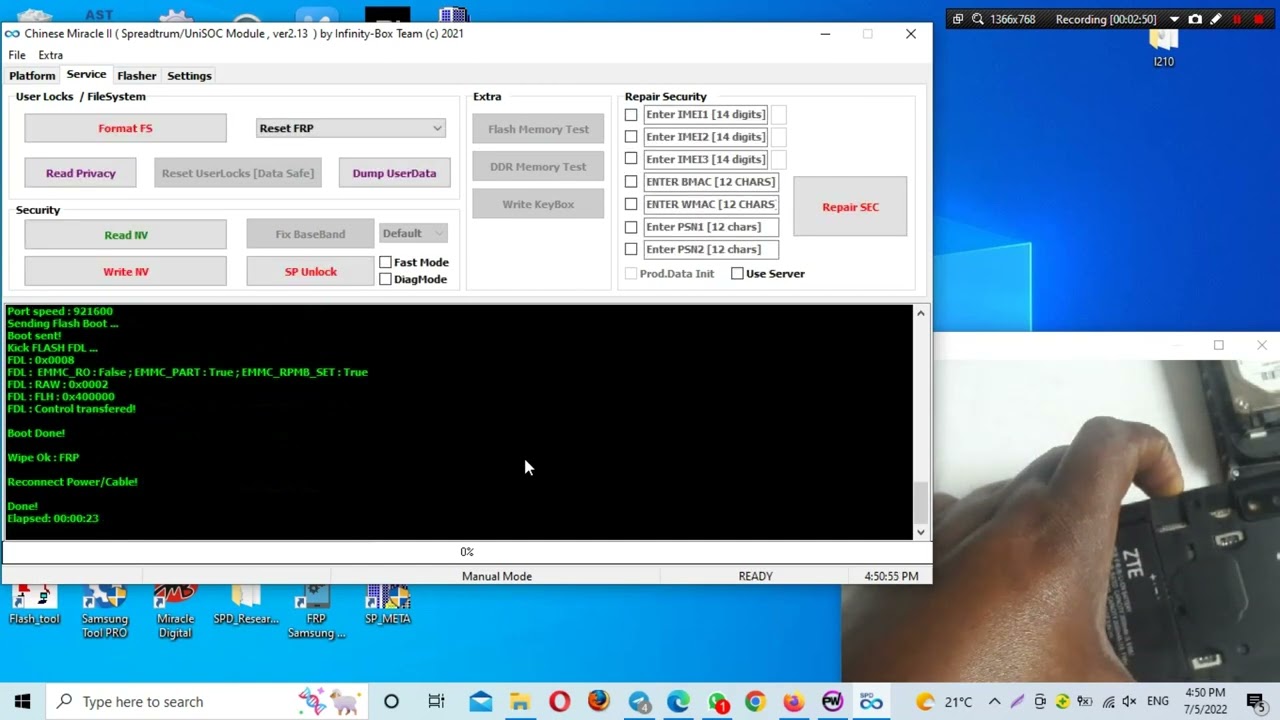The height and width of the screenshot is (720, 1280).
Task: Click inside the Enter IMEI1 input field
Action: click(x=705, y=114)
